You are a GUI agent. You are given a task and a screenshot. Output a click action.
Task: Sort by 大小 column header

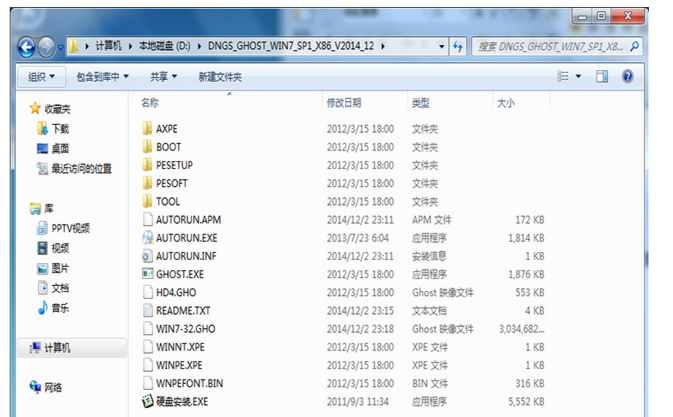(506, 103)
